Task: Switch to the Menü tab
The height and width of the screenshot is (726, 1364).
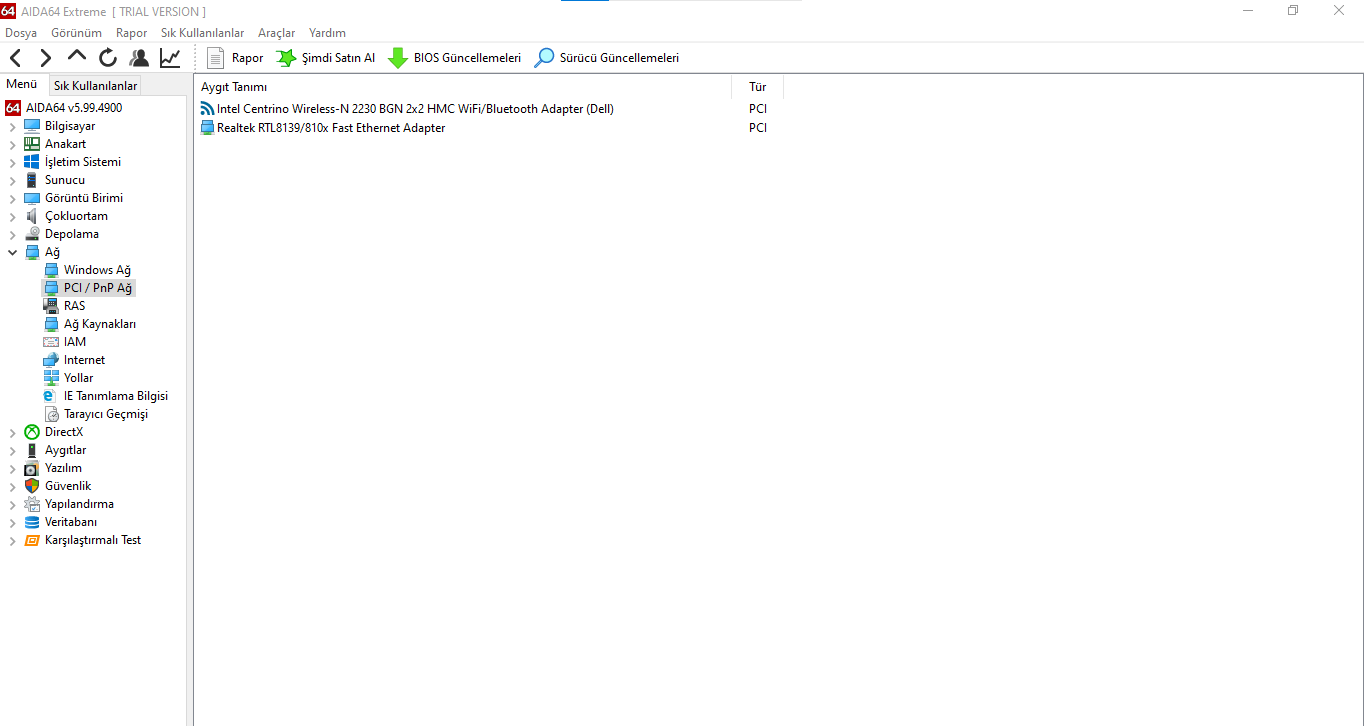Action: click(22, 85)
